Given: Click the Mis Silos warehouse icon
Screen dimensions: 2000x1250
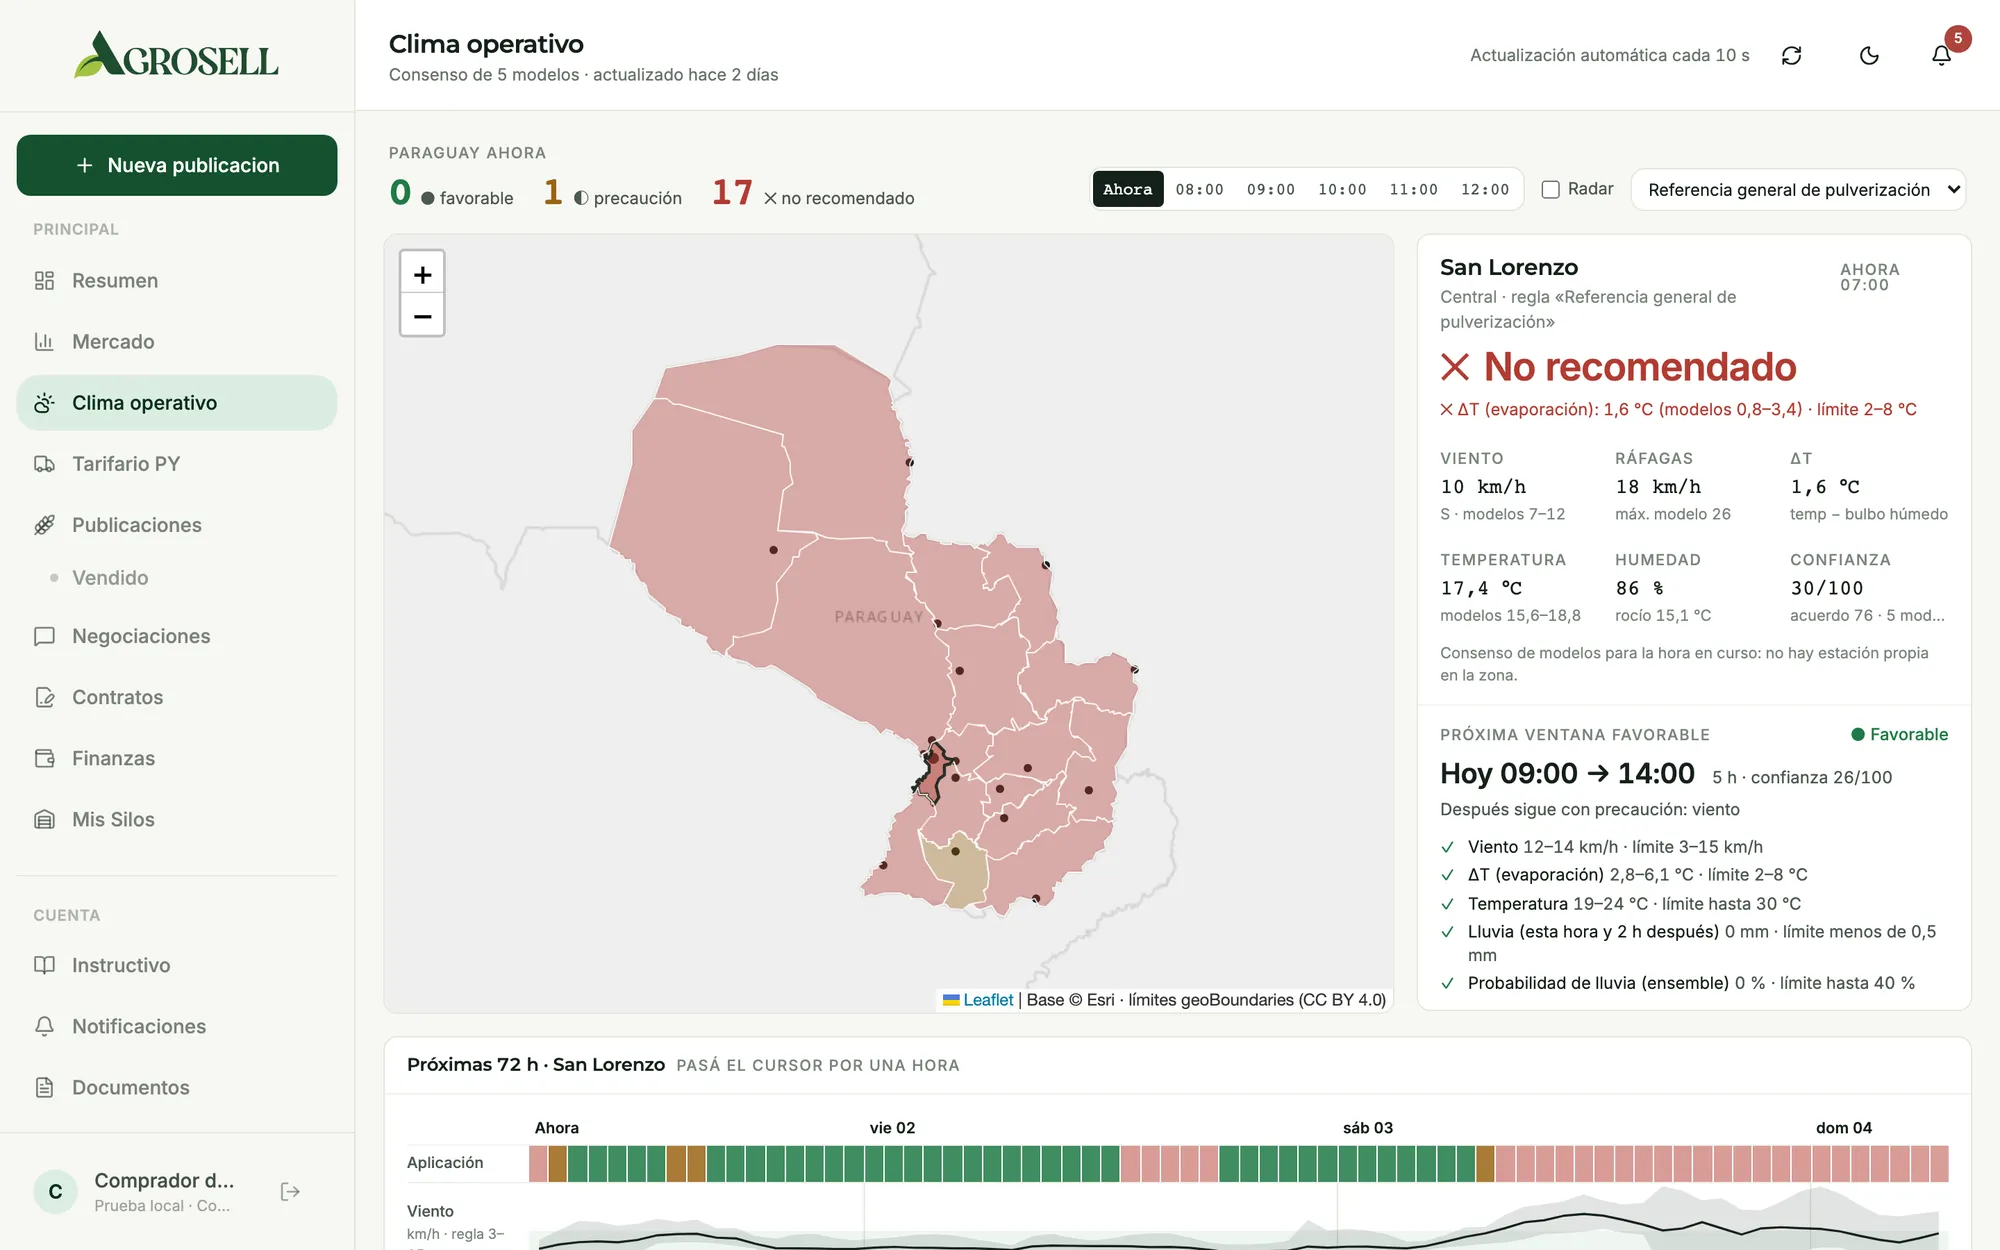Looking at the screenshot, I should click(x=44, y=819).
